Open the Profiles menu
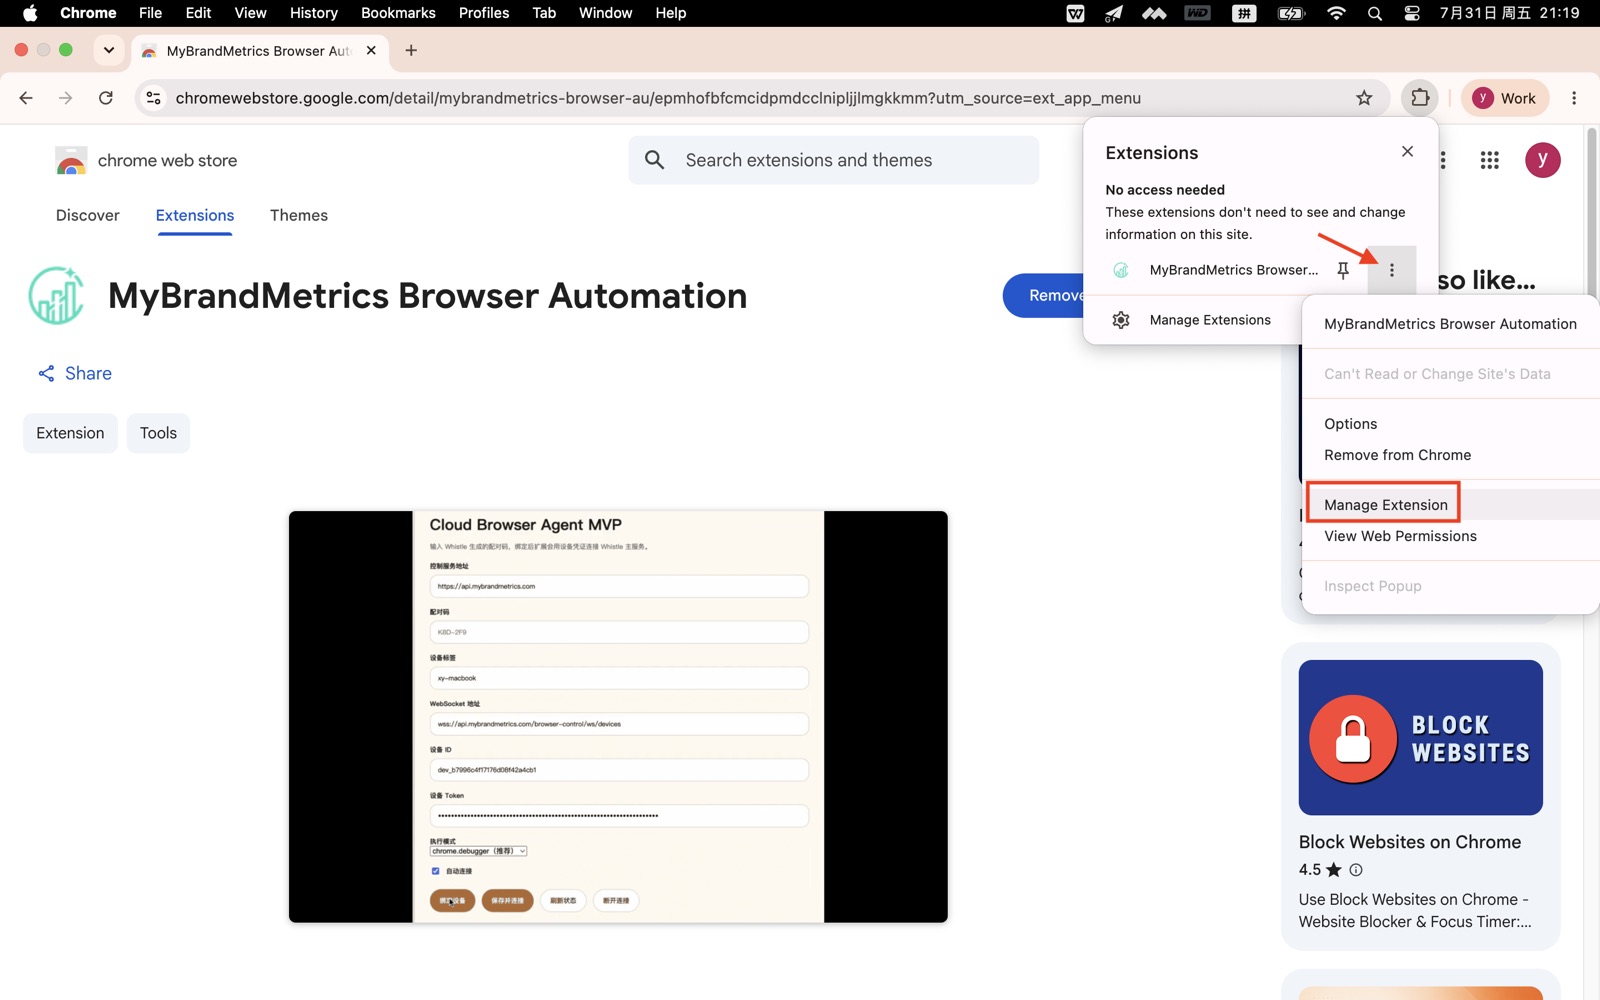Screen dimensions: 1600x1000 click(484, 13)
